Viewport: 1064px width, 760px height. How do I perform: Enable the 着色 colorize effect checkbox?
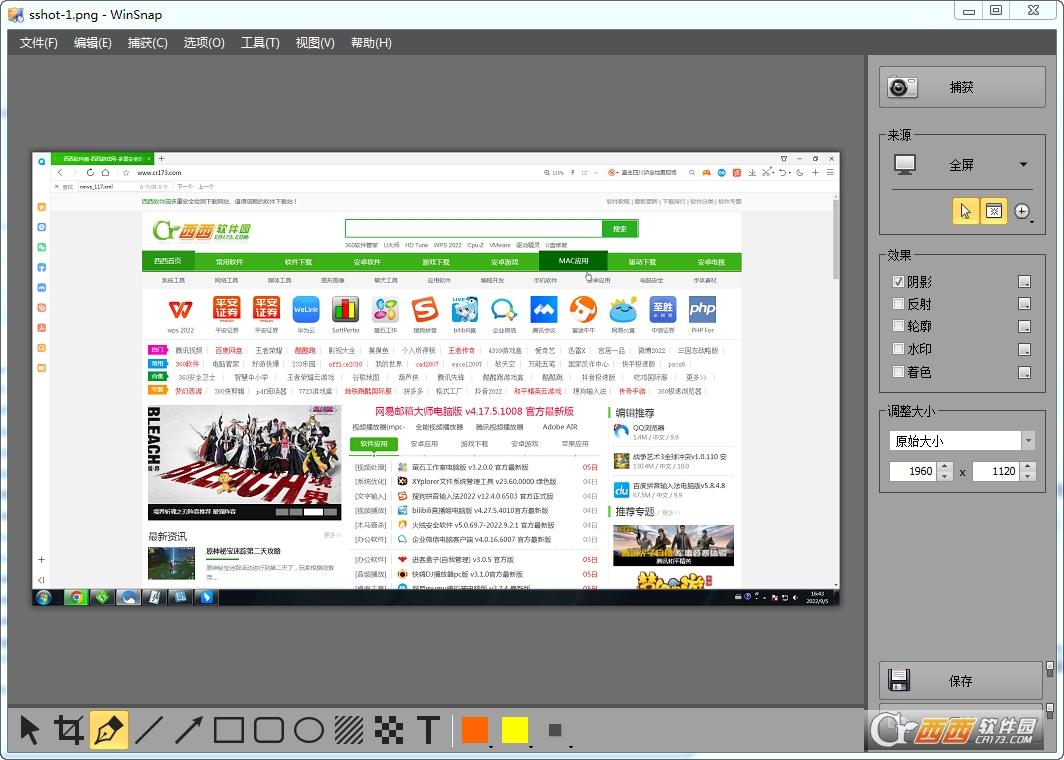(898, 372)
